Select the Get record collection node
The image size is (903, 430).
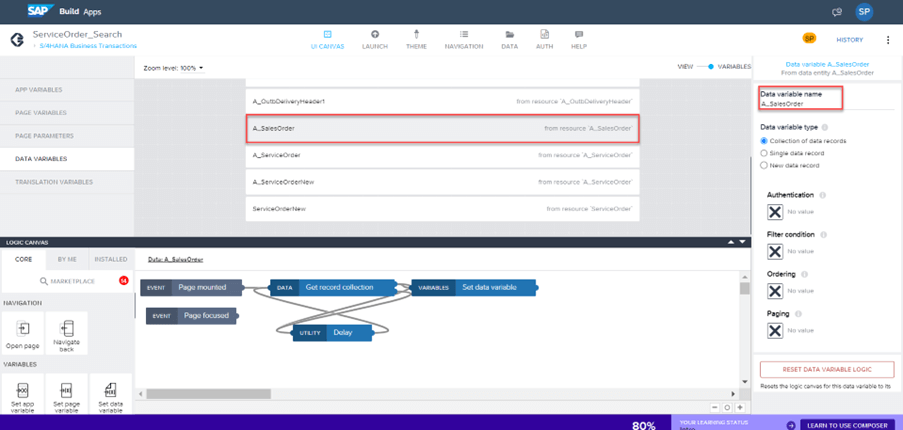click(x=332, y=287)
